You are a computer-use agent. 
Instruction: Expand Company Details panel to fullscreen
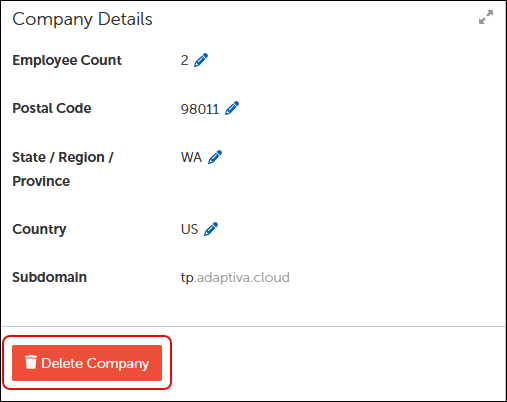[x=486, y=17]
